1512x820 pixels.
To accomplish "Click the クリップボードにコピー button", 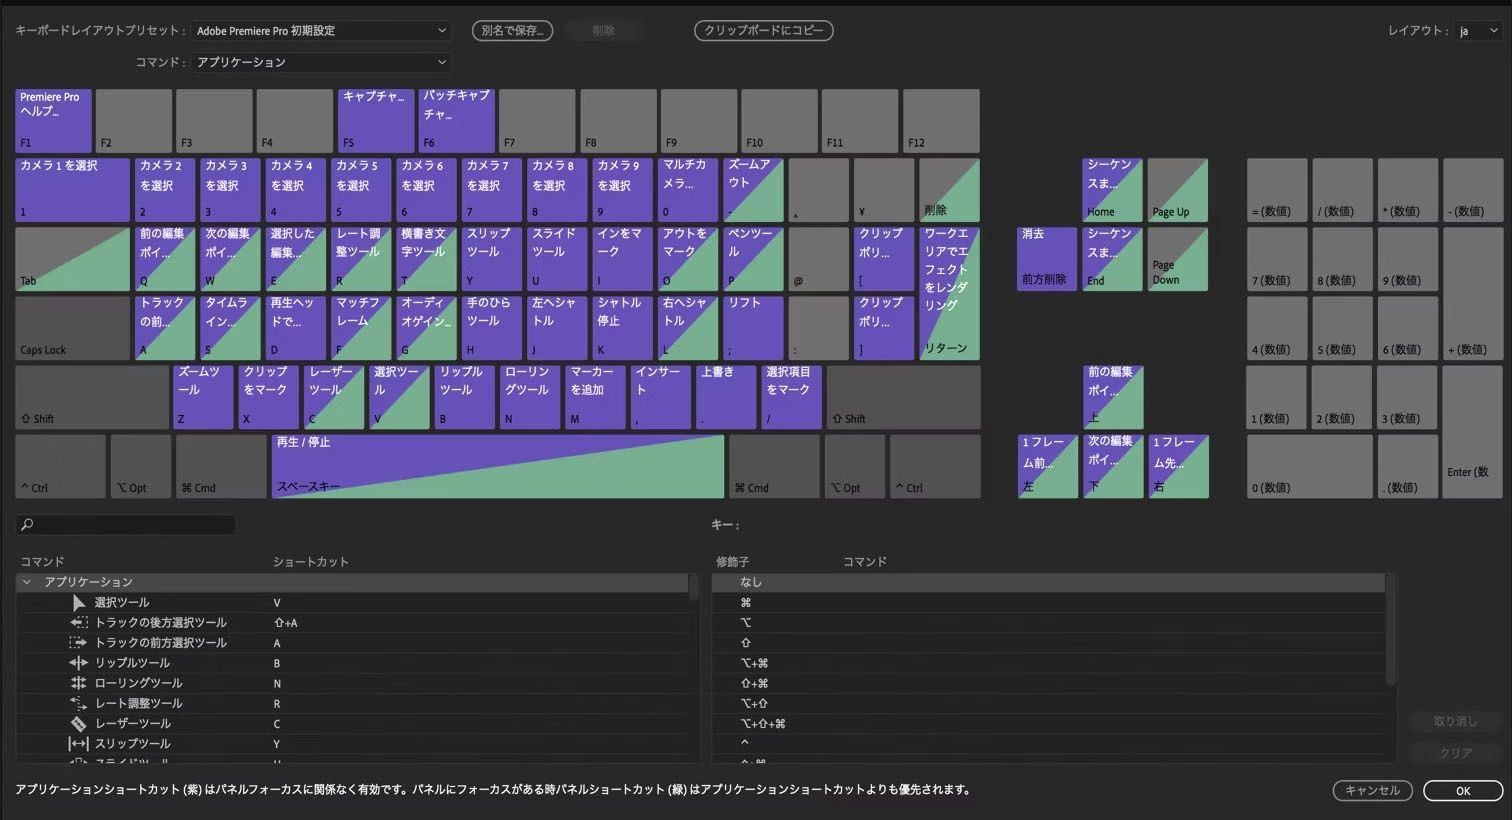I will click(x=763, y=31).
